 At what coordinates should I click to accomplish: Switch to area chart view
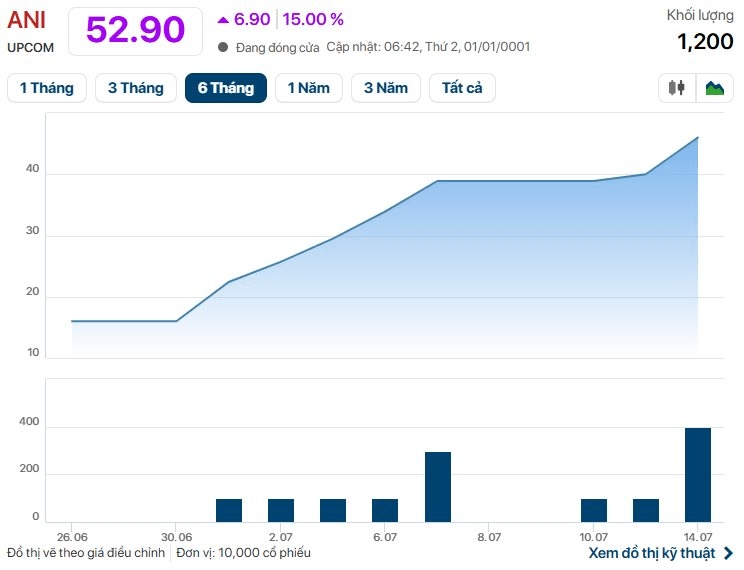pyautogui.click(x=715, y=88)
